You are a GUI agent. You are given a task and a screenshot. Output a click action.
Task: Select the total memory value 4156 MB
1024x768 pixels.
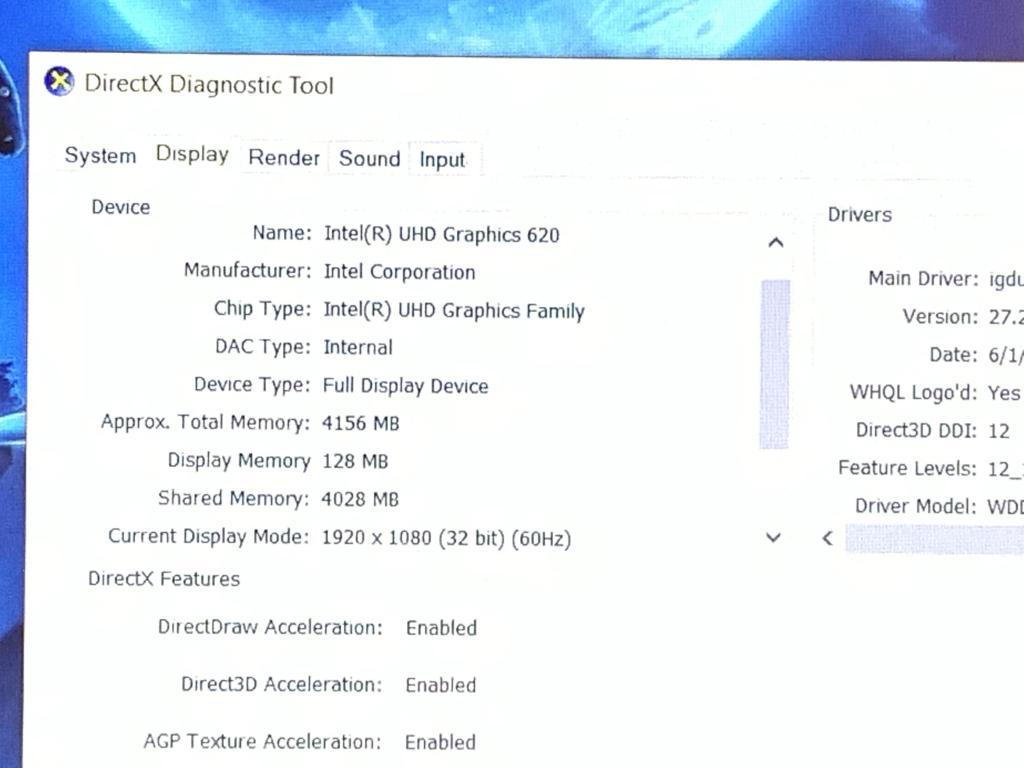click(x=360, y=423)
